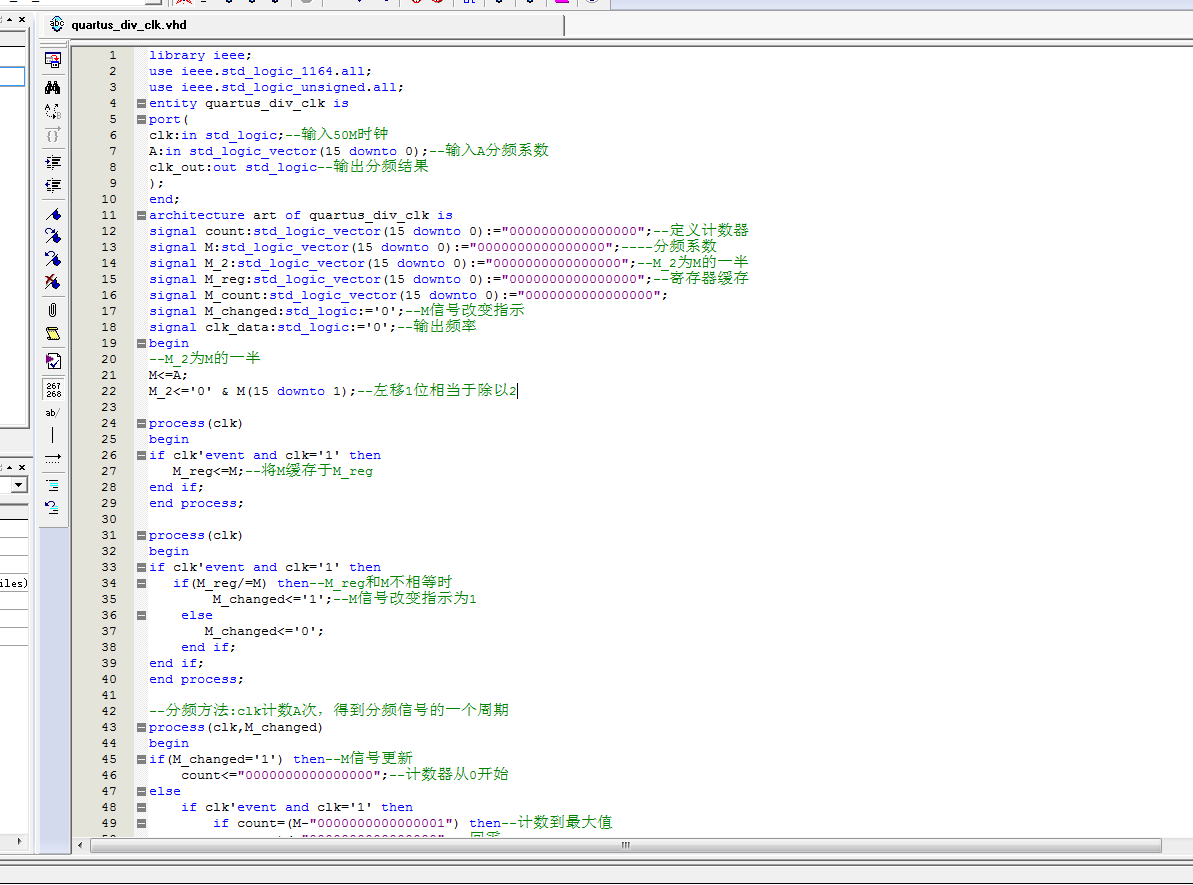Open the dropdown list in the left panel
Image resolution: width=1193 pixels, height=885 pixels.
pos(20,484)
